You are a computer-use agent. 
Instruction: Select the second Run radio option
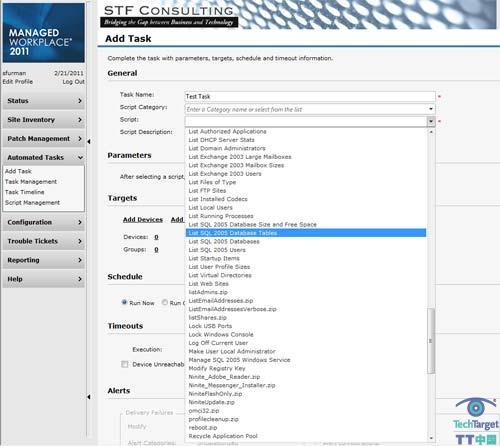[164, 302]
